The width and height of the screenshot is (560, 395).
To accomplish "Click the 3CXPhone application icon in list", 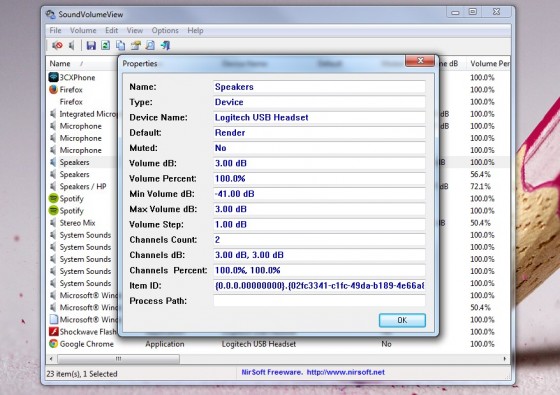I will (x=53, y=77).
